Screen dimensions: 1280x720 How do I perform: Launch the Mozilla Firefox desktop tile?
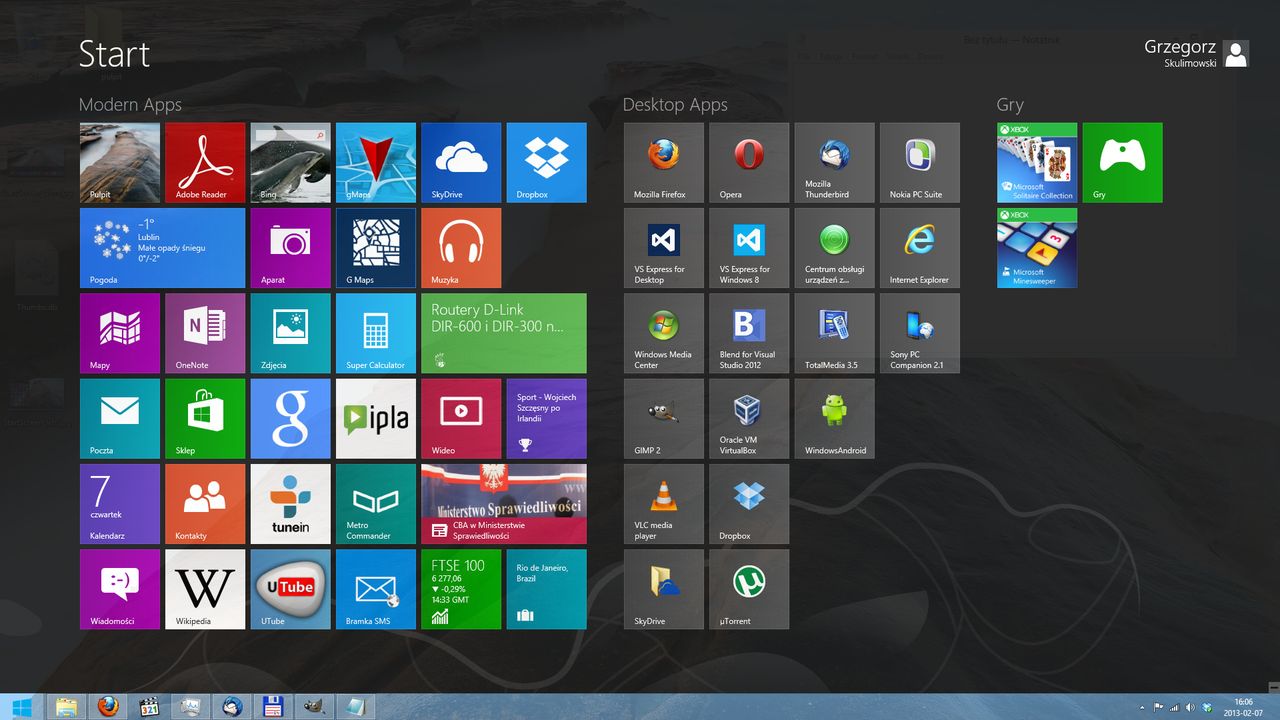click(x=664, y=163)
